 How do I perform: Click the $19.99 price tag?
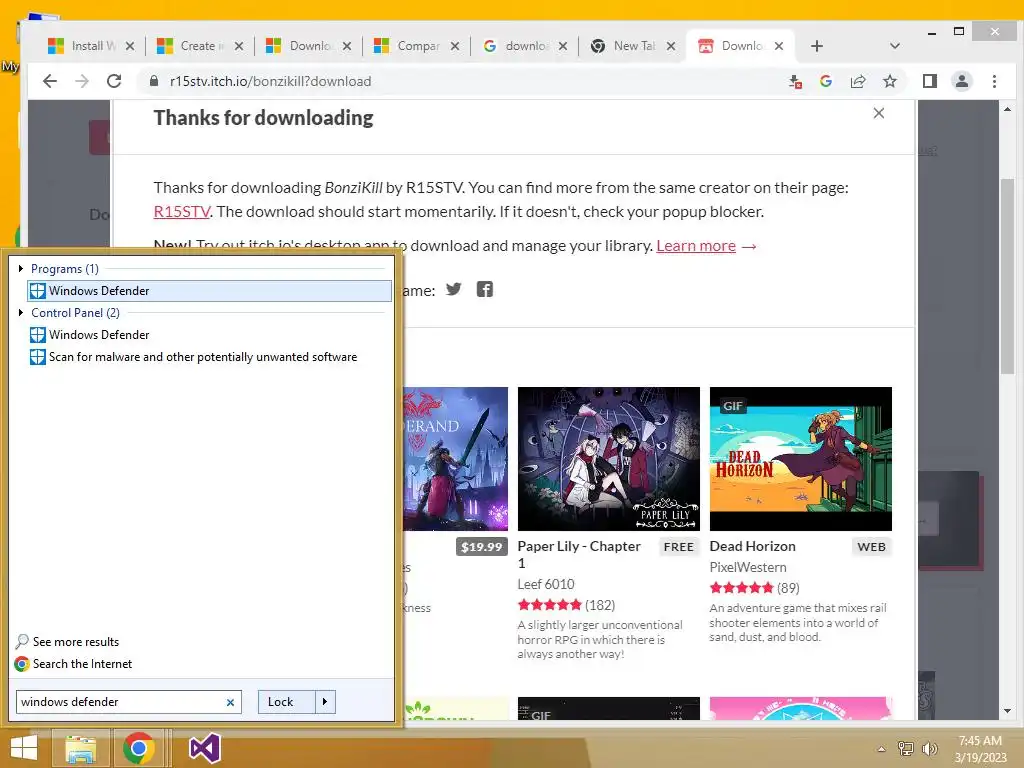coord(482,547)
